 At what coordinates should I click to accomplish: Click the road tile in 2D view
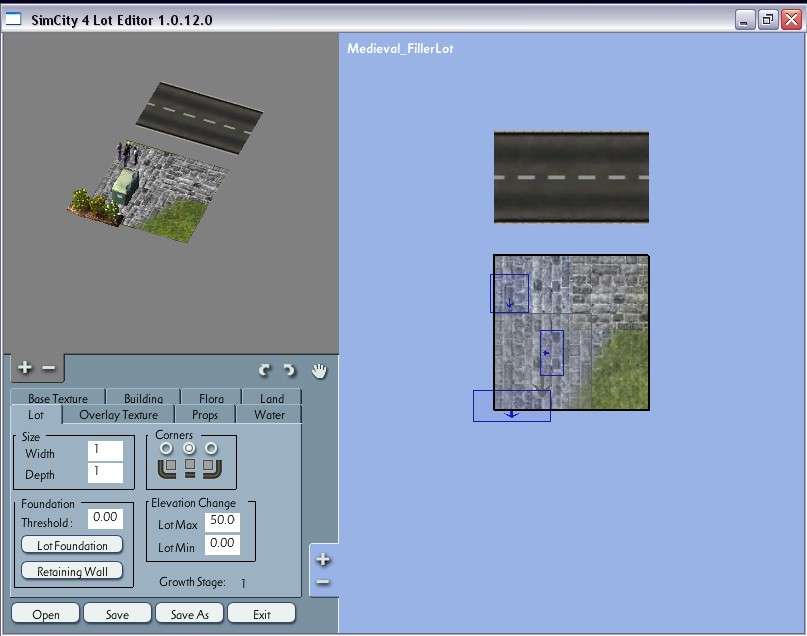571,177
